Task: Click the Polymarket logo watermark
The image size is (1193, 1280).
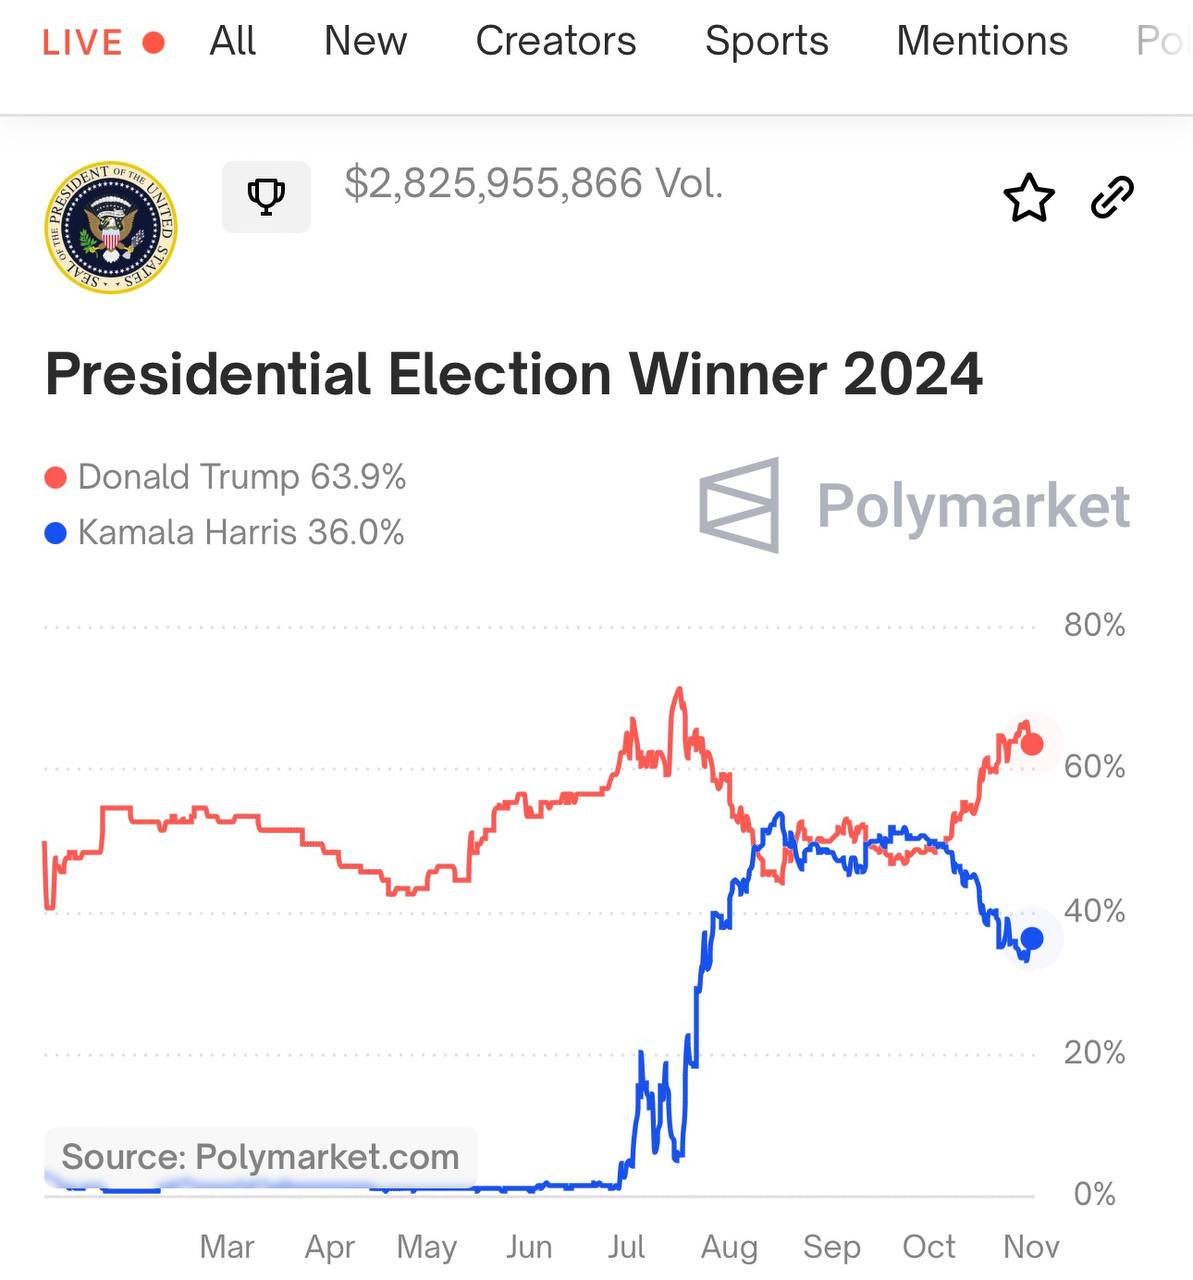Action: (914, 505)
